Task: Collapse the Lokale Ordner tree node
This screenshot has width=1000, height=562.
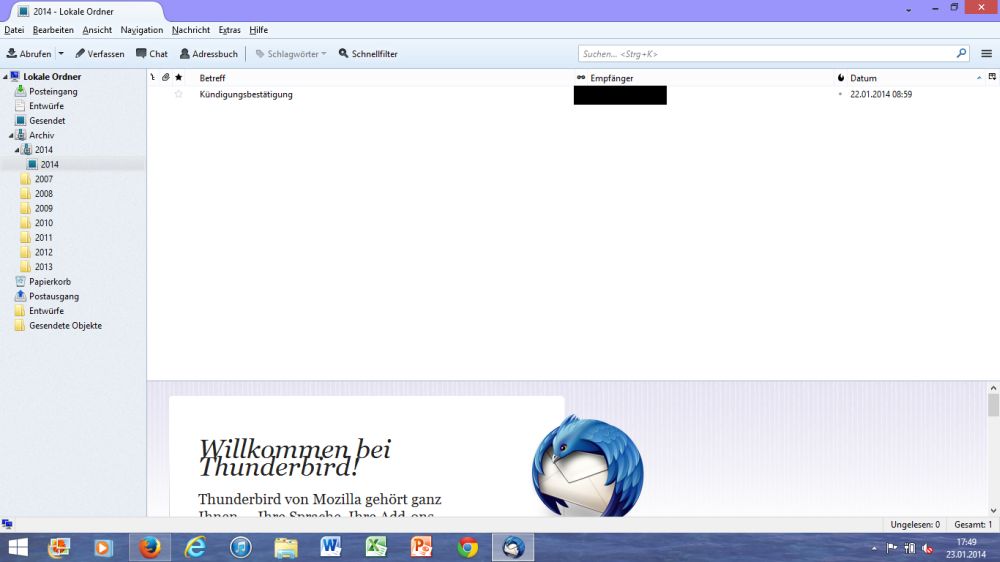Action: pos(5,77)
